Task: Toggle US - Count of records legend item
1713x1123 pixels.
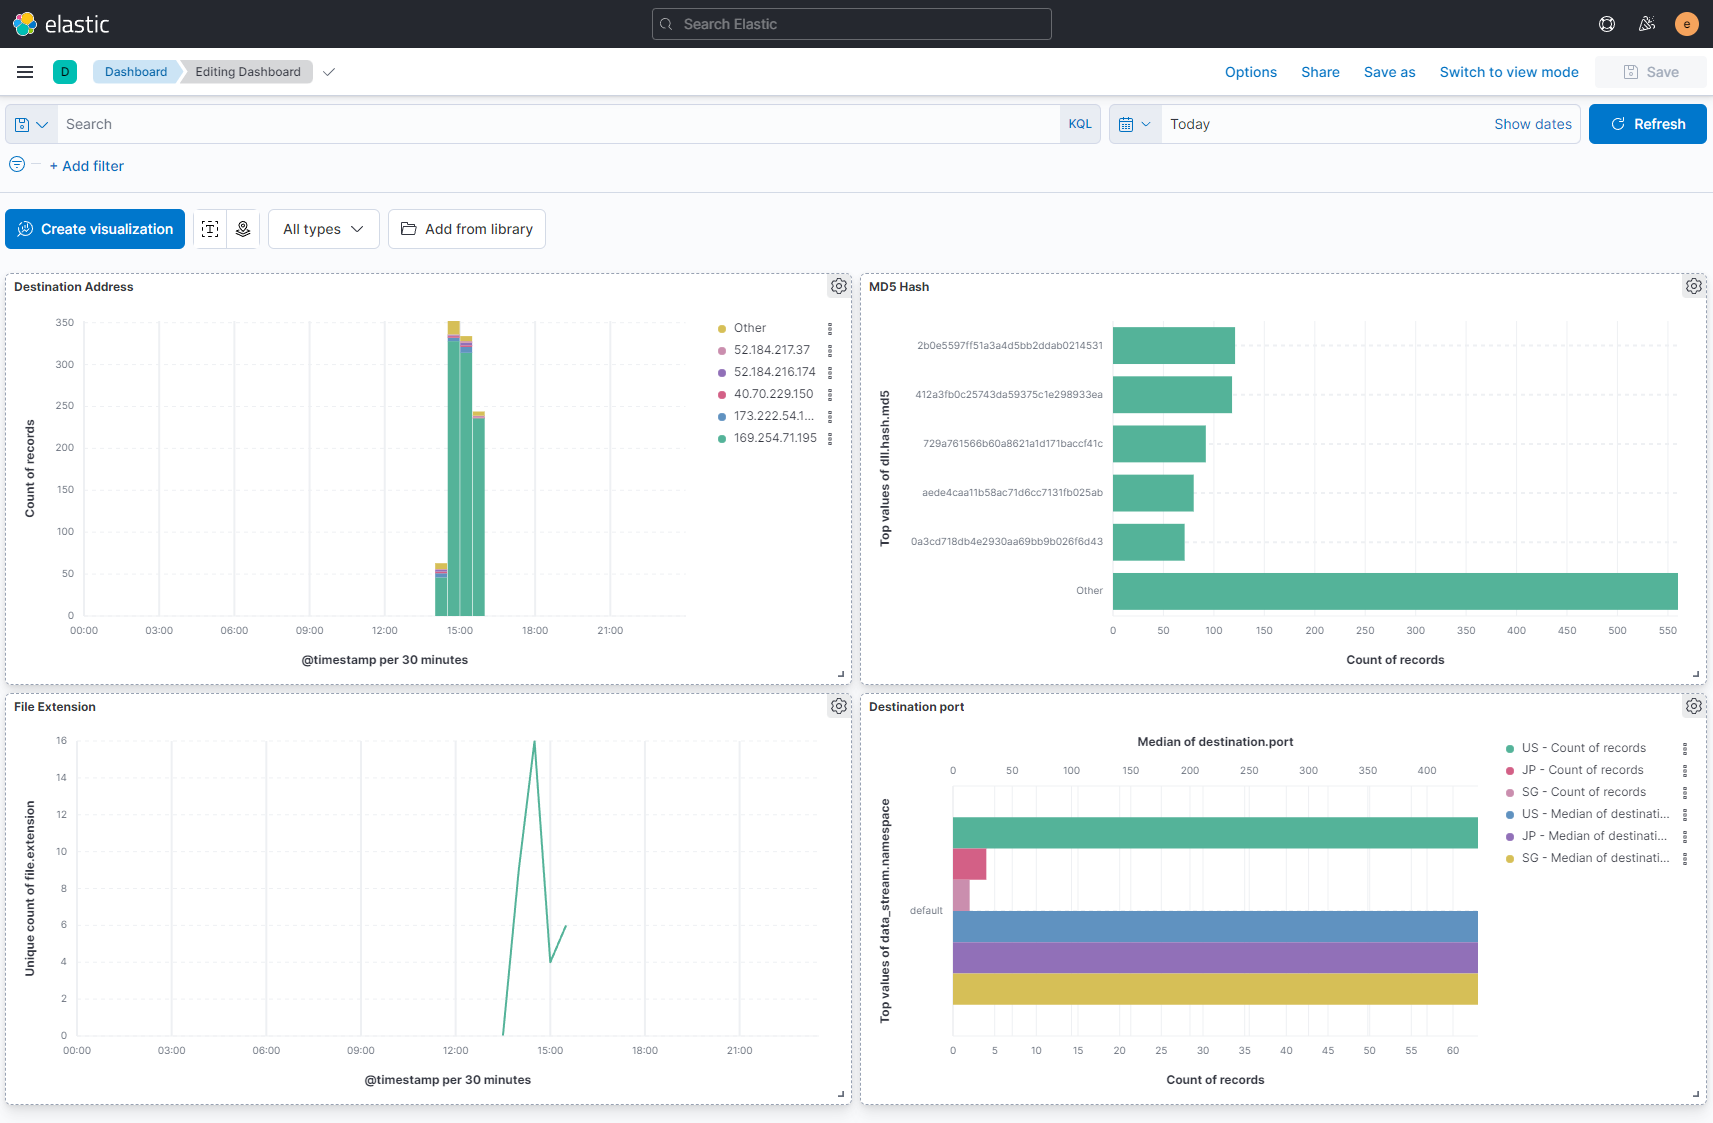Action: 1584,747
